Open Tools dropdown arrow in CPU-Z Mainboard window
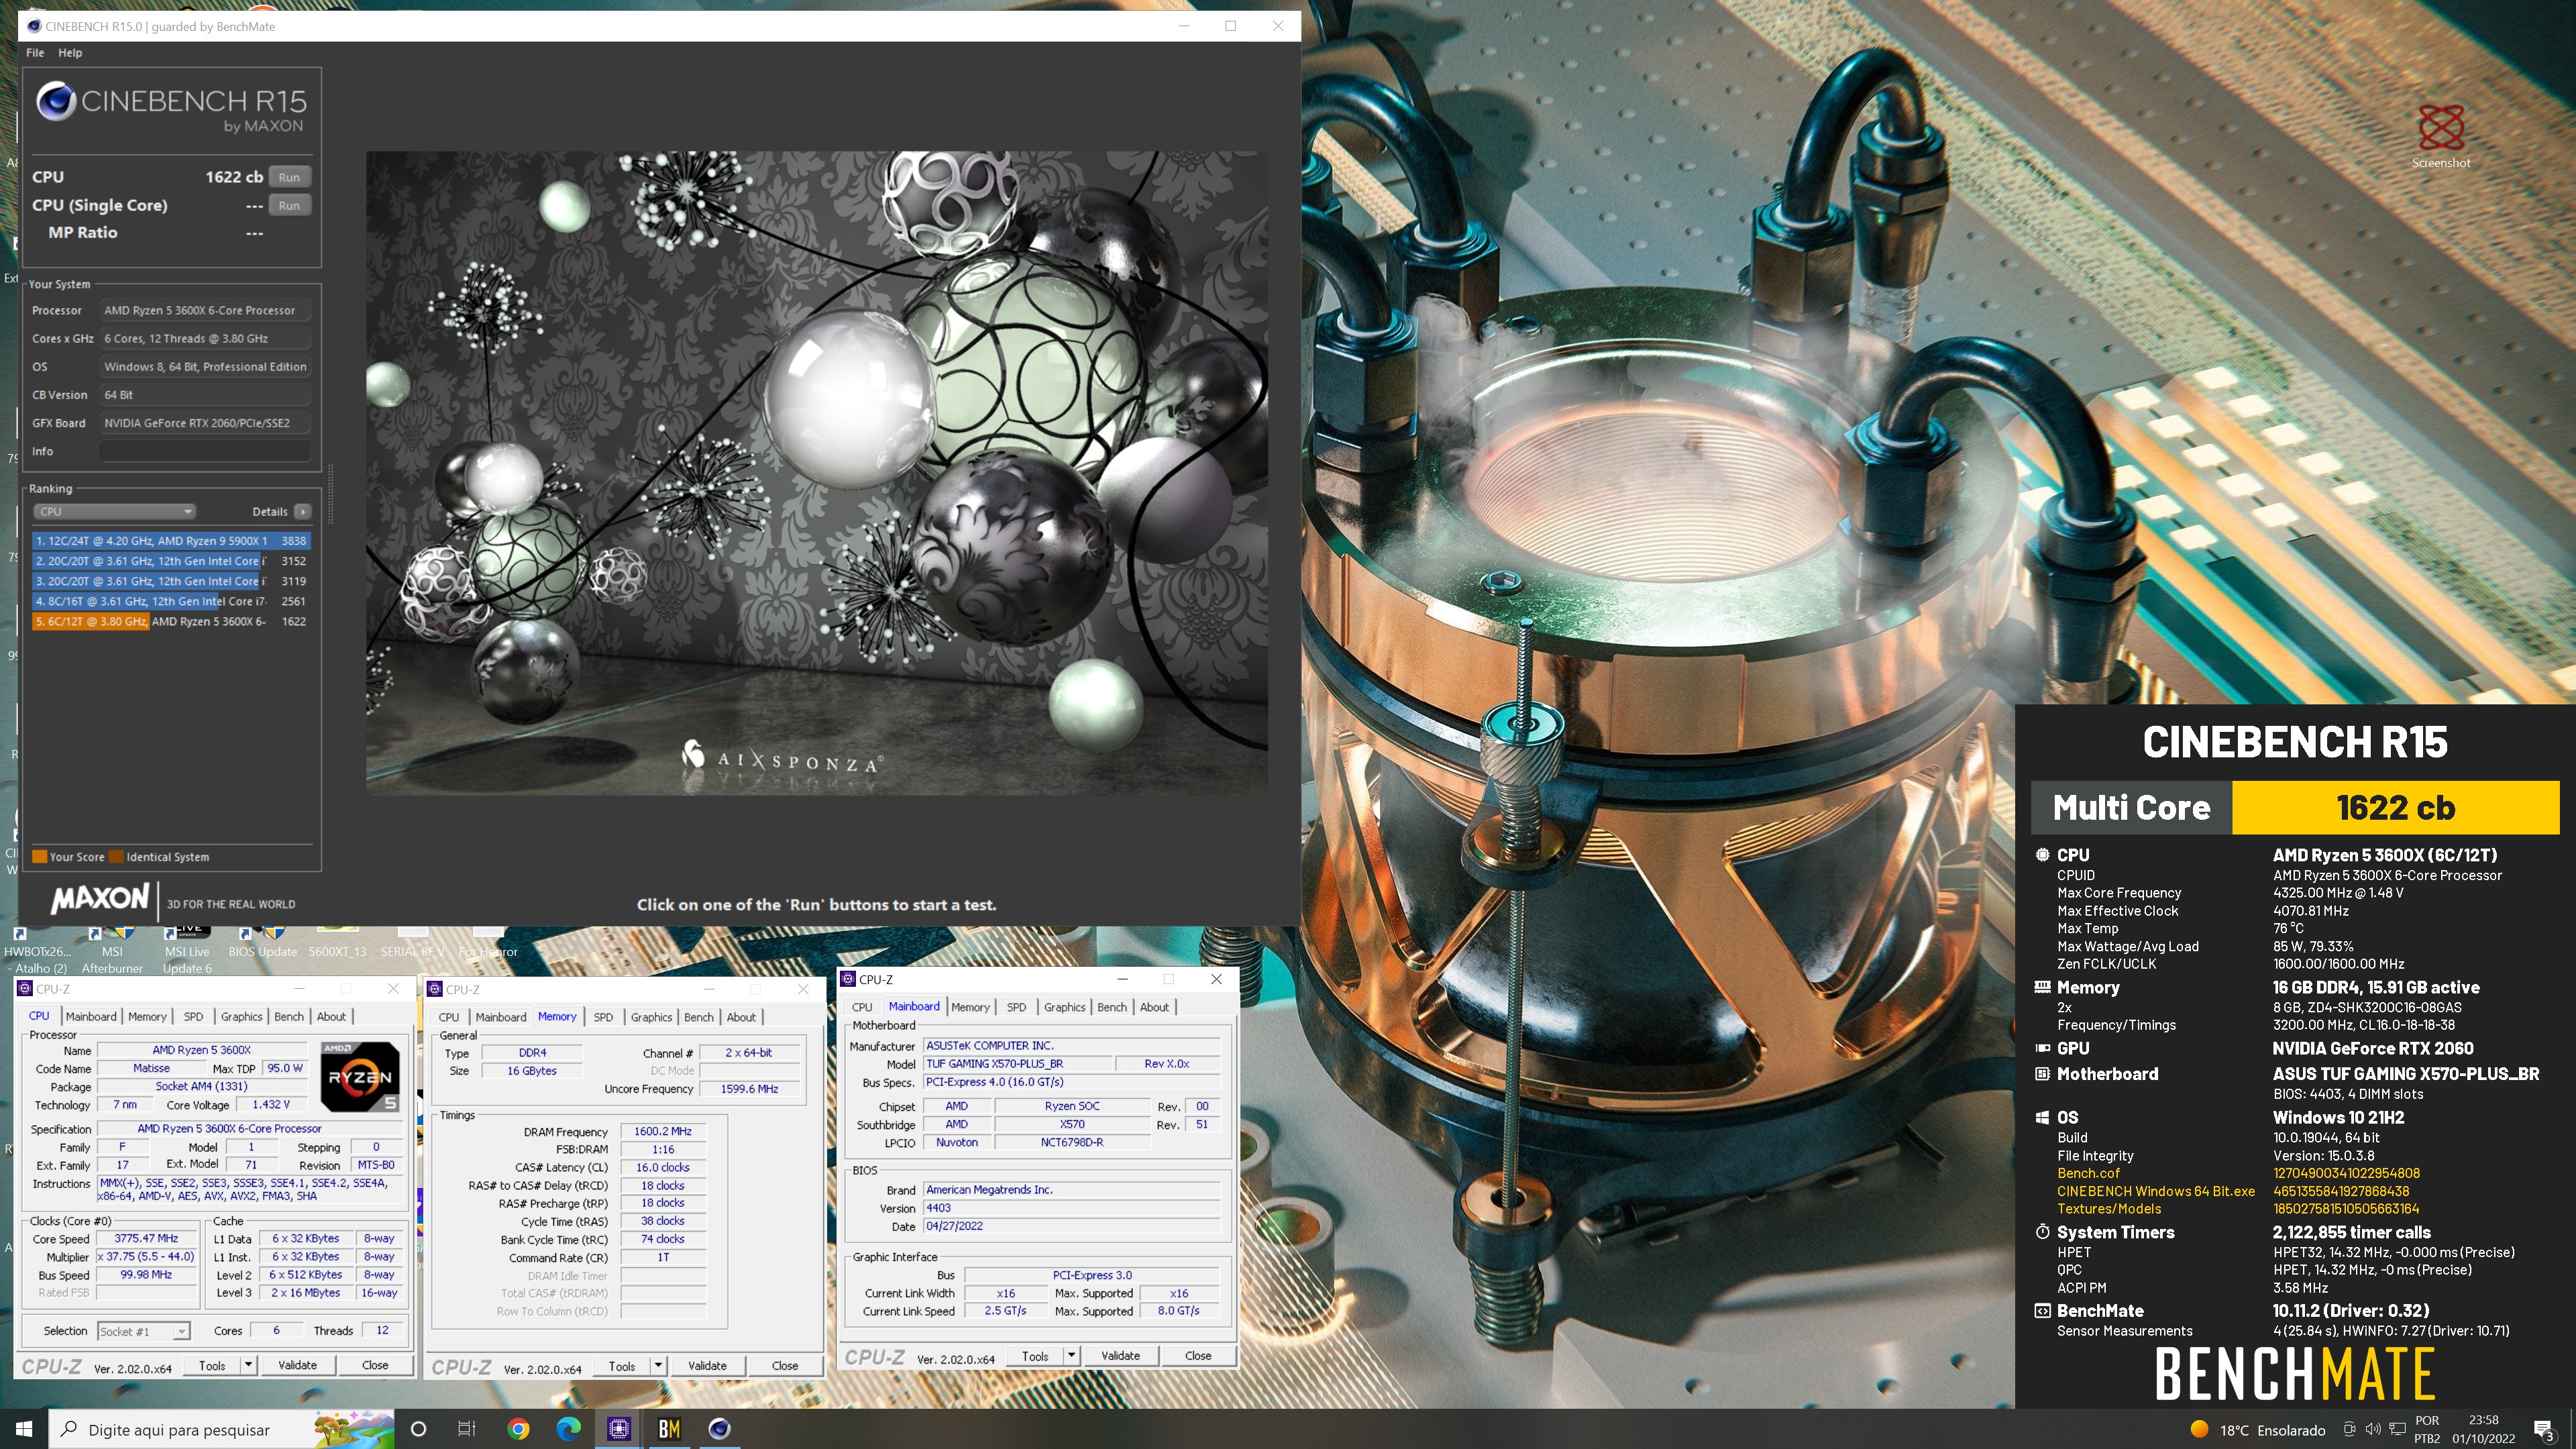 tap(1071, 1356)
